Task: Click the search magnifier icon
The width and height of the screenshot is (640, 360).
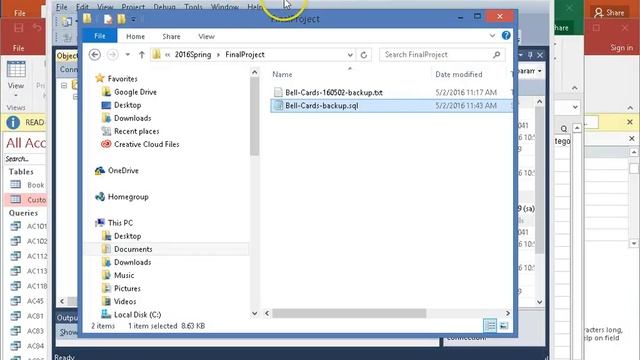Action: [497, 54]
